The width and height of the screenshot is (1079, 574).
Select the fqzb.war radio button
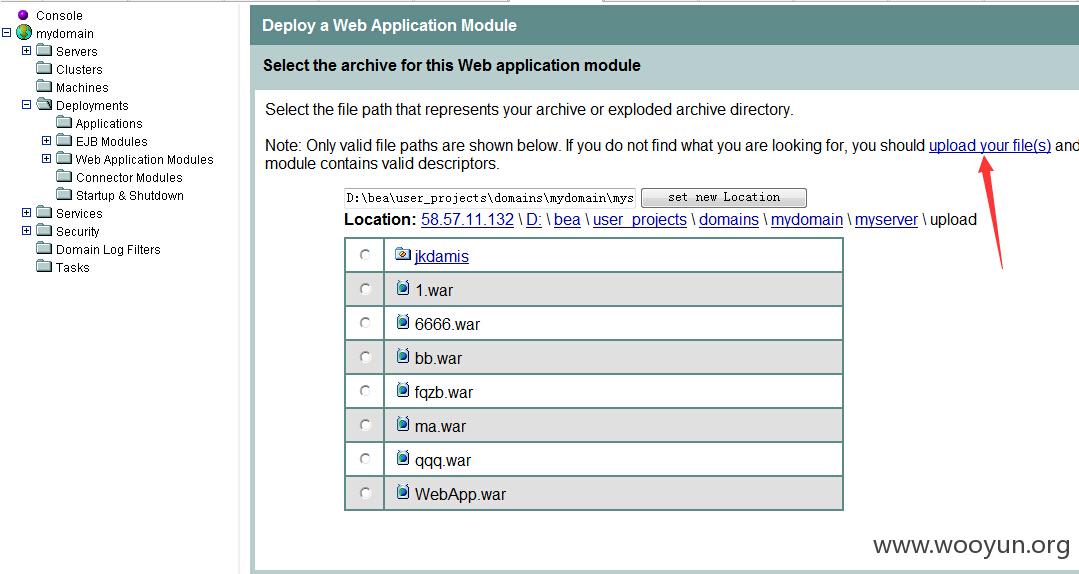coord(365,391)
